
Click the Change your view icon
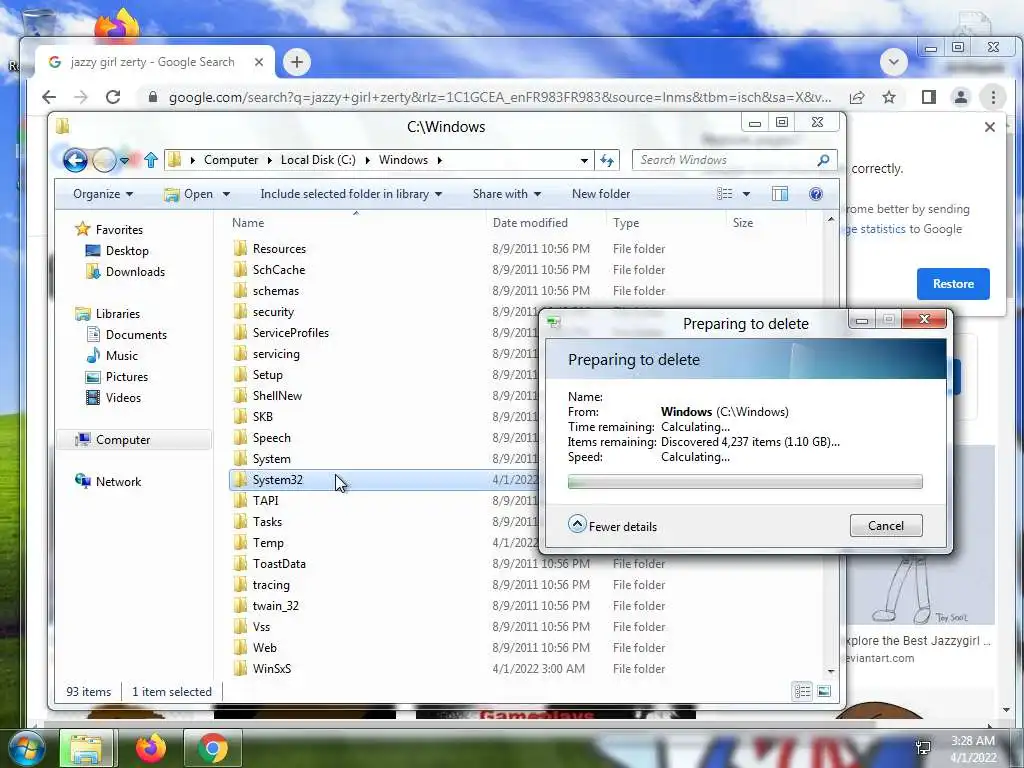pyautogui.click(x=724, y=194)
